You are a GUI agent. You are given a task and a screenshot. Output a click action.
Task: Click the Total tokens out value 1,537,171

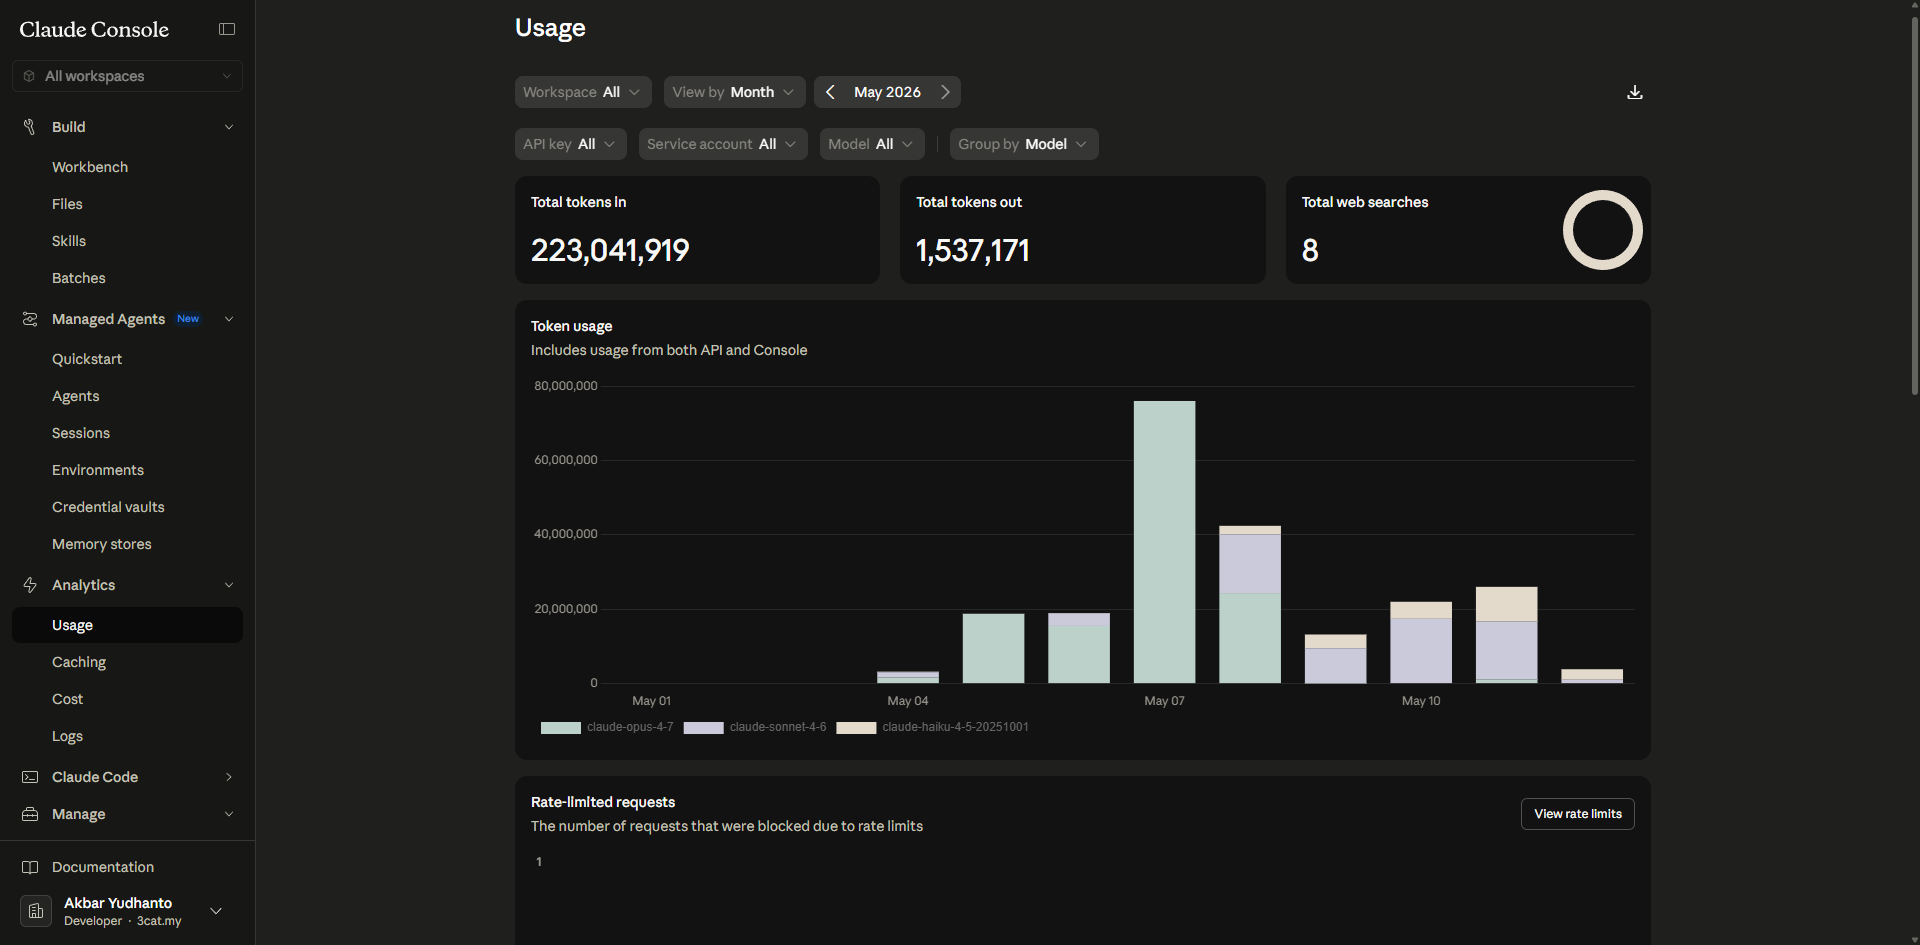(x=973, y=250)
